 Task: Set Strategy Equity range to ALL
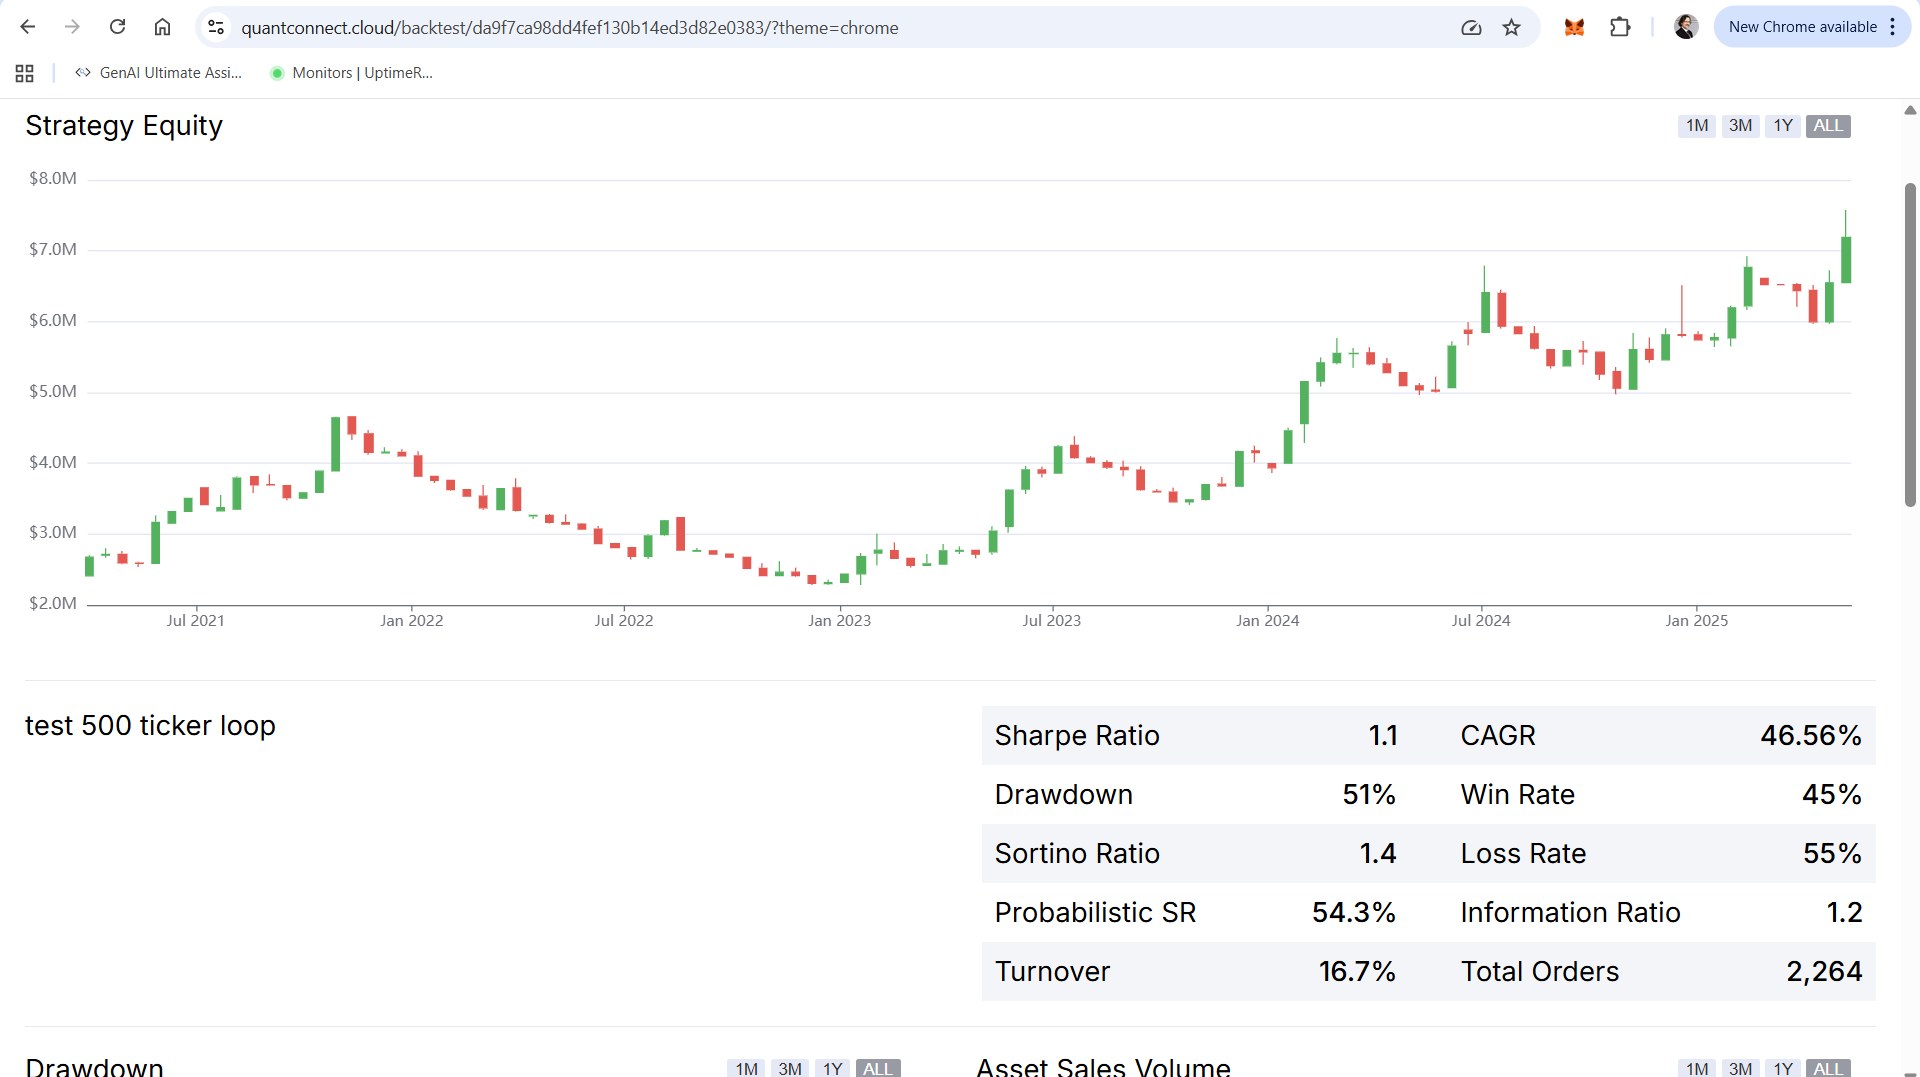point(1828,126)
